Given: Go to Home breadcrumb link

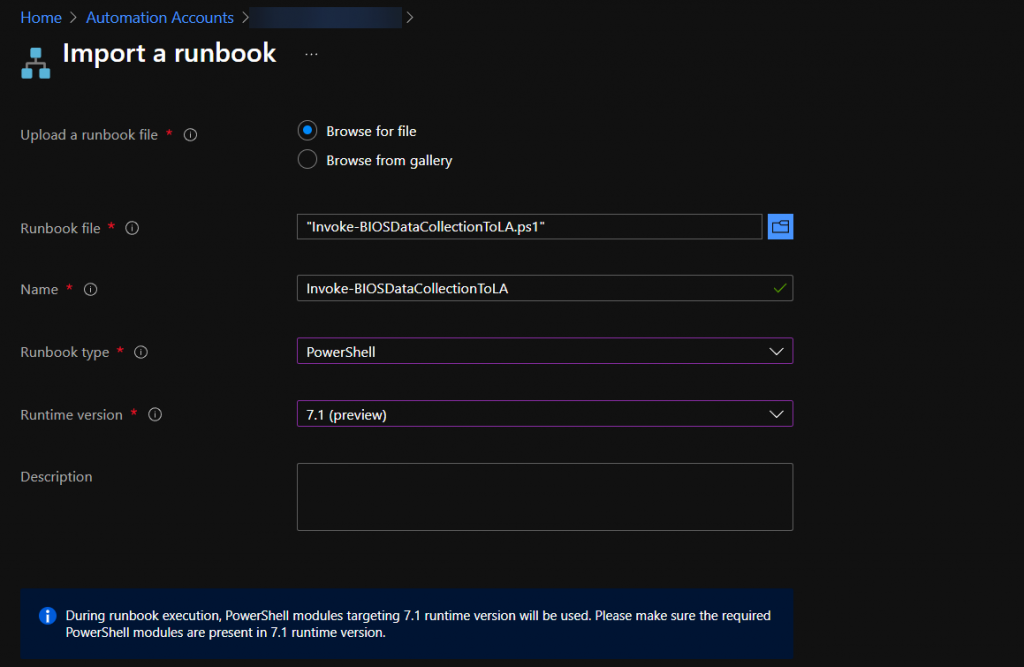Looking at the screenshot, I should (41, 18).
